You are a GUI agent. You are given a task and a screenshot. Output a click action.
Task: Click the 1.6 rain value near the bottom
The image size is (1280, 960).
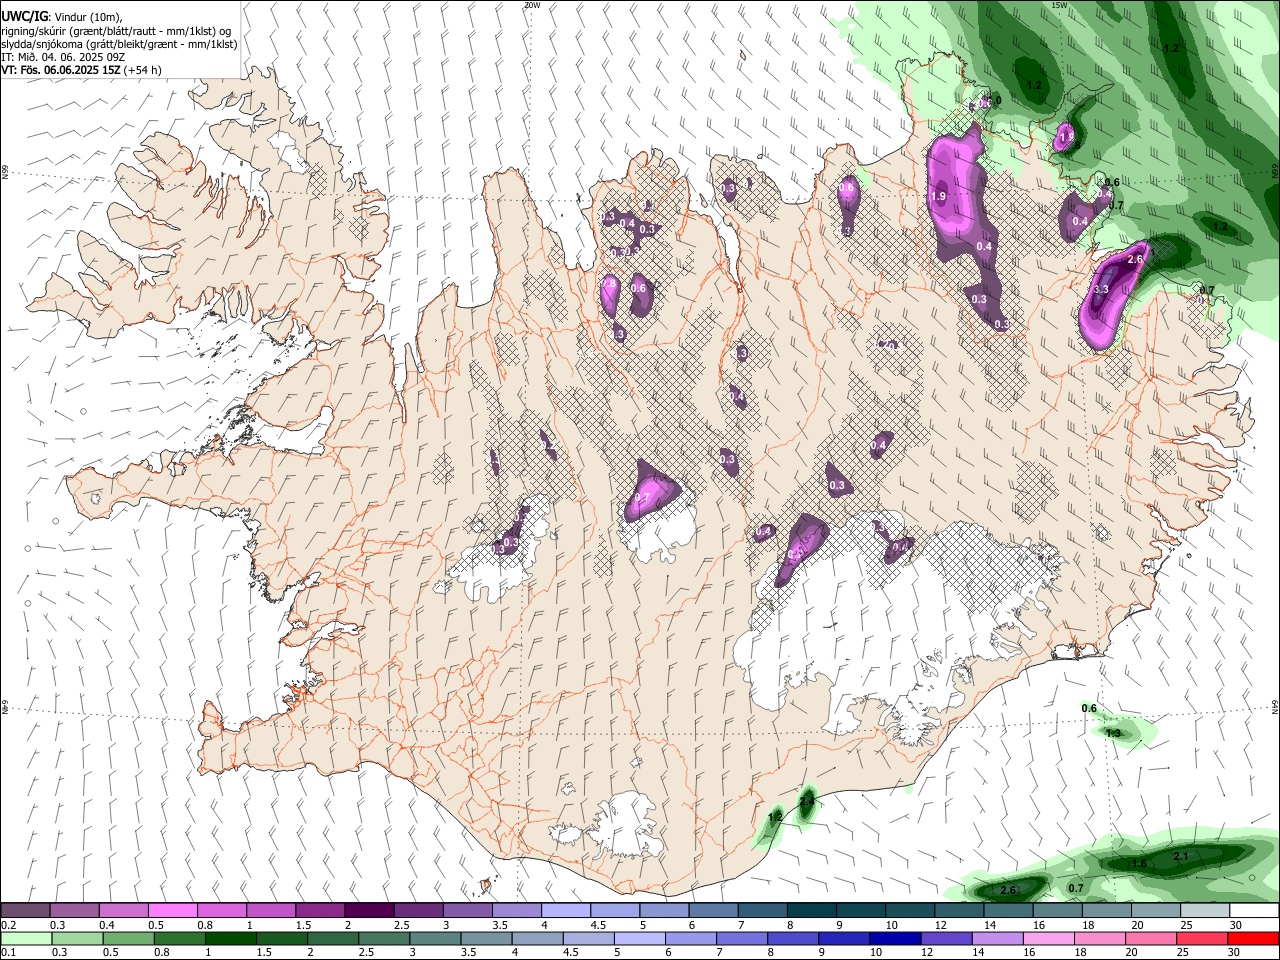point(1139,864)
